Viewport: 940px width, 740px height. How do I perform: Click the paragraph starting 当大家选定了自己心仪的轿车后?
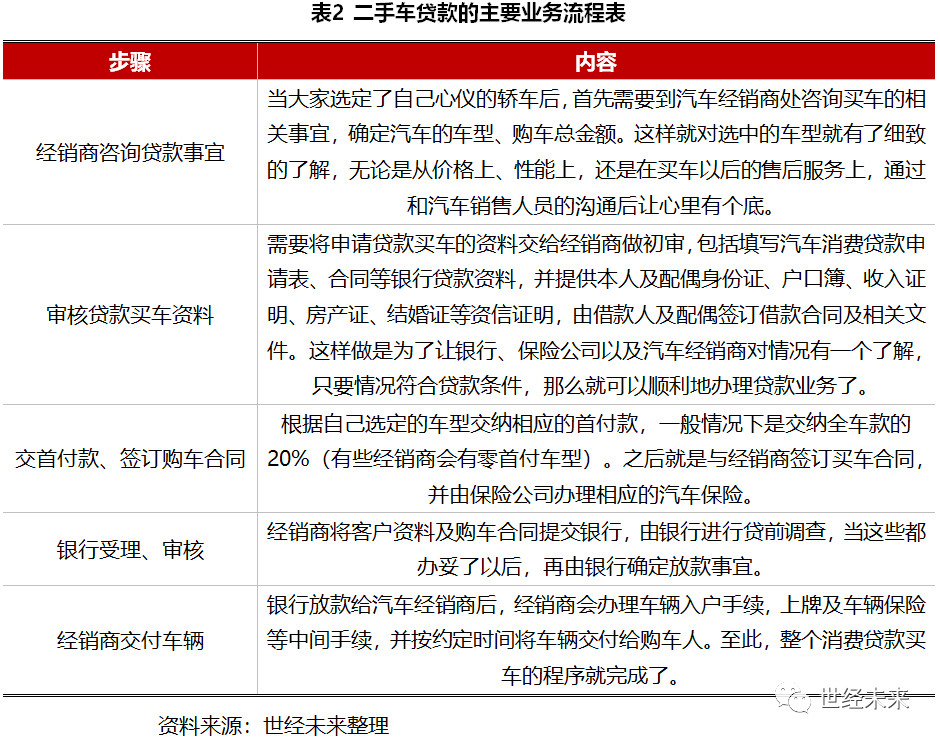596,152
